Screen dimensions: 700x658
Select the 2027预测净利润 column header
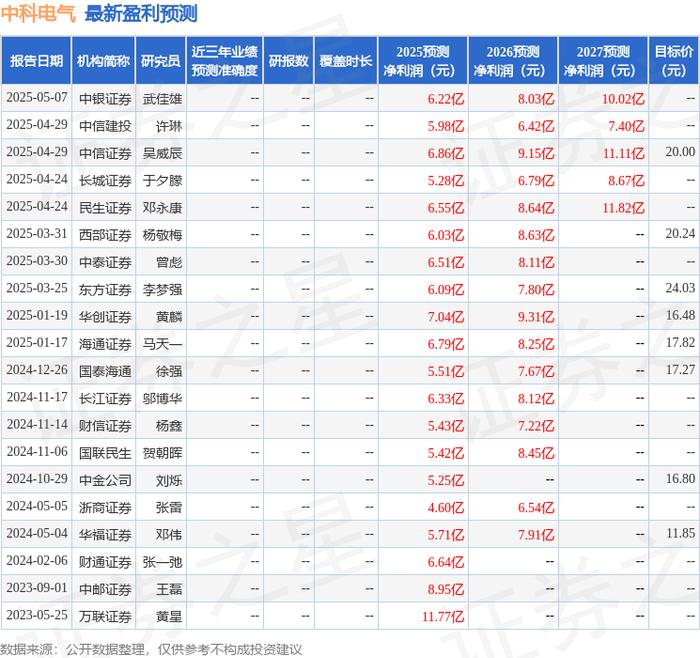(x=603, y=61)
